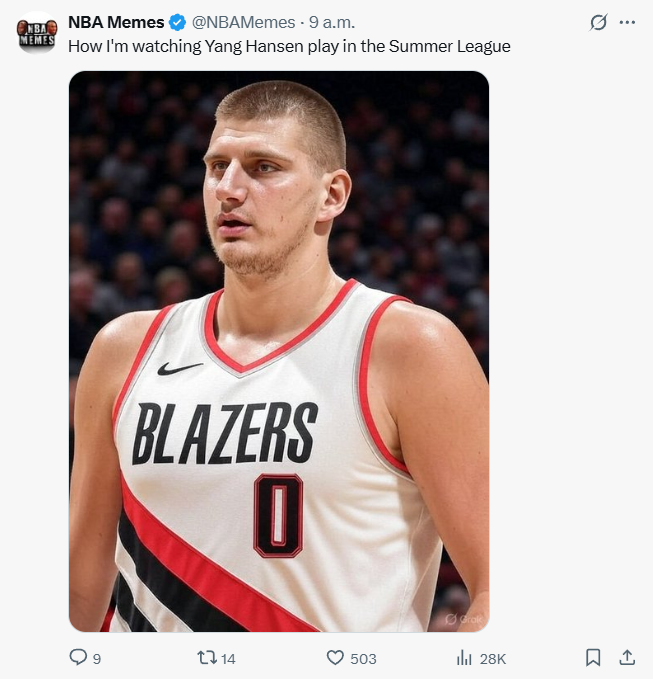Open the NBA Memes display name link
This screenshot has width=653, height=679.
(116, 22)
